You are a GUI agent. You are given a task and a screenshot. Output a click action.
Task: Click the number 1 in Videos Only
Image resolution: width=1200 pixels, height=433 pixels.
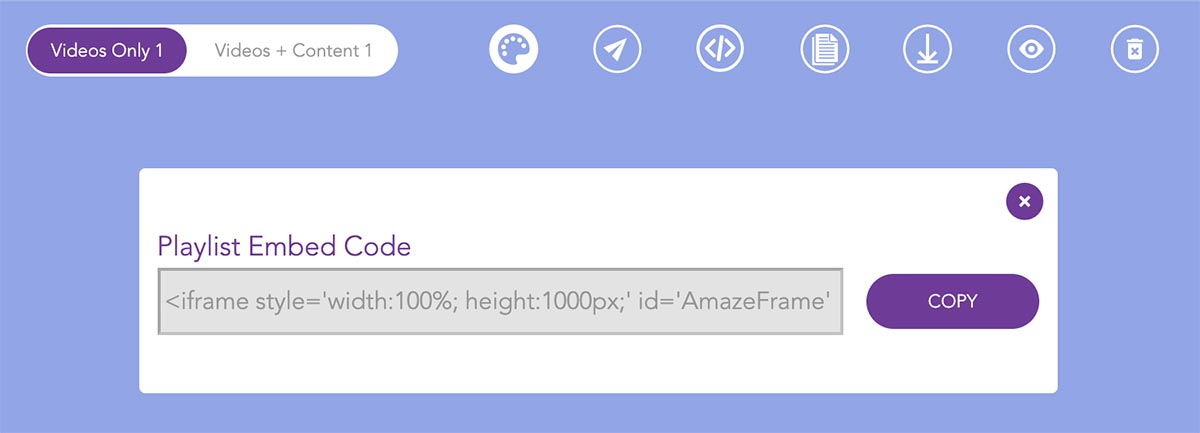(157, 50)
